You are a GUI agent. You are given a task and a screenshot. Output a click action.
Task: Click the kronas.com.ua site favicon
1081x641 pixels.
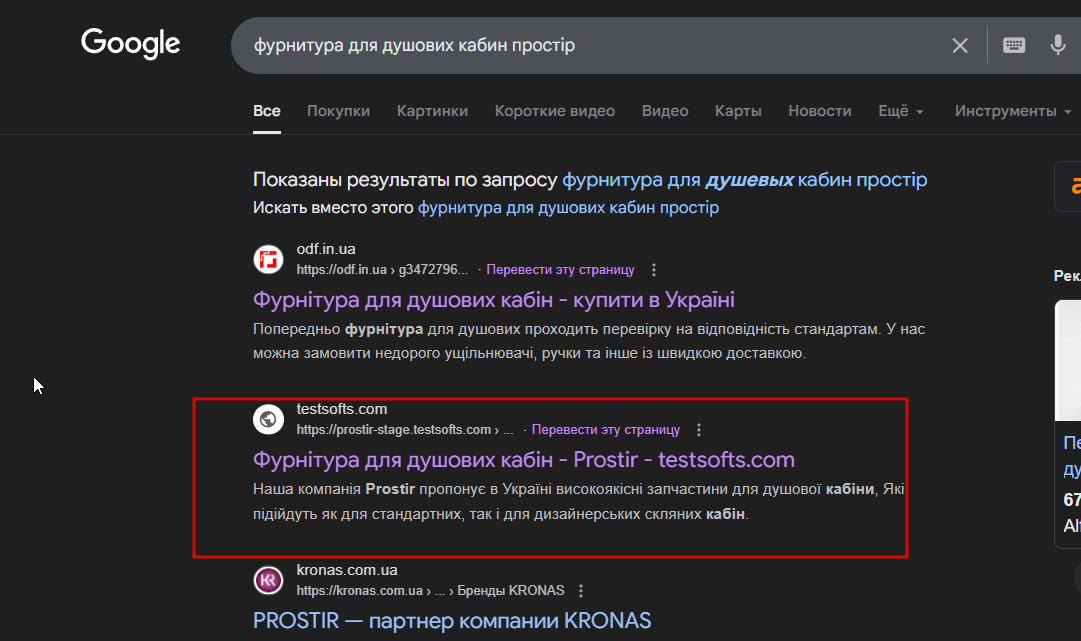pyautogui.click(x=268, y=579)
